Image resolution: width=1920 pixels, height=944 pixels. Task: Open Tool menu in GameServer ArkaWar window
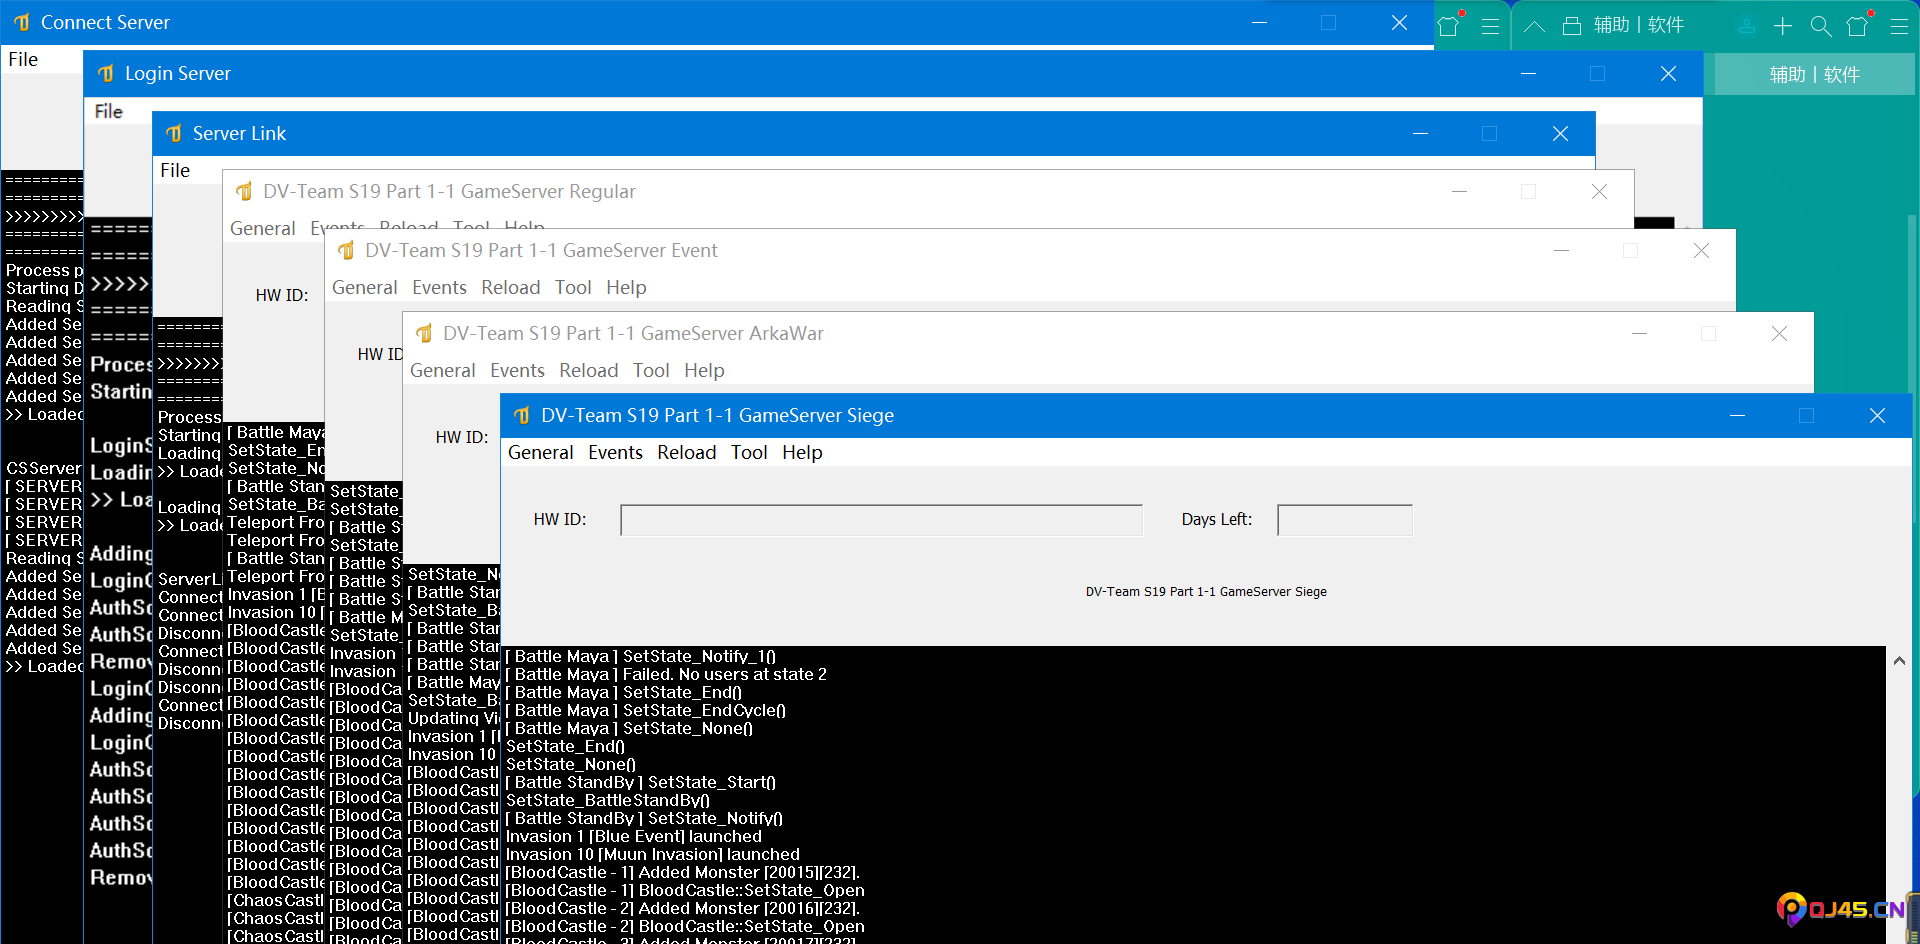click(x=651, y=370)
